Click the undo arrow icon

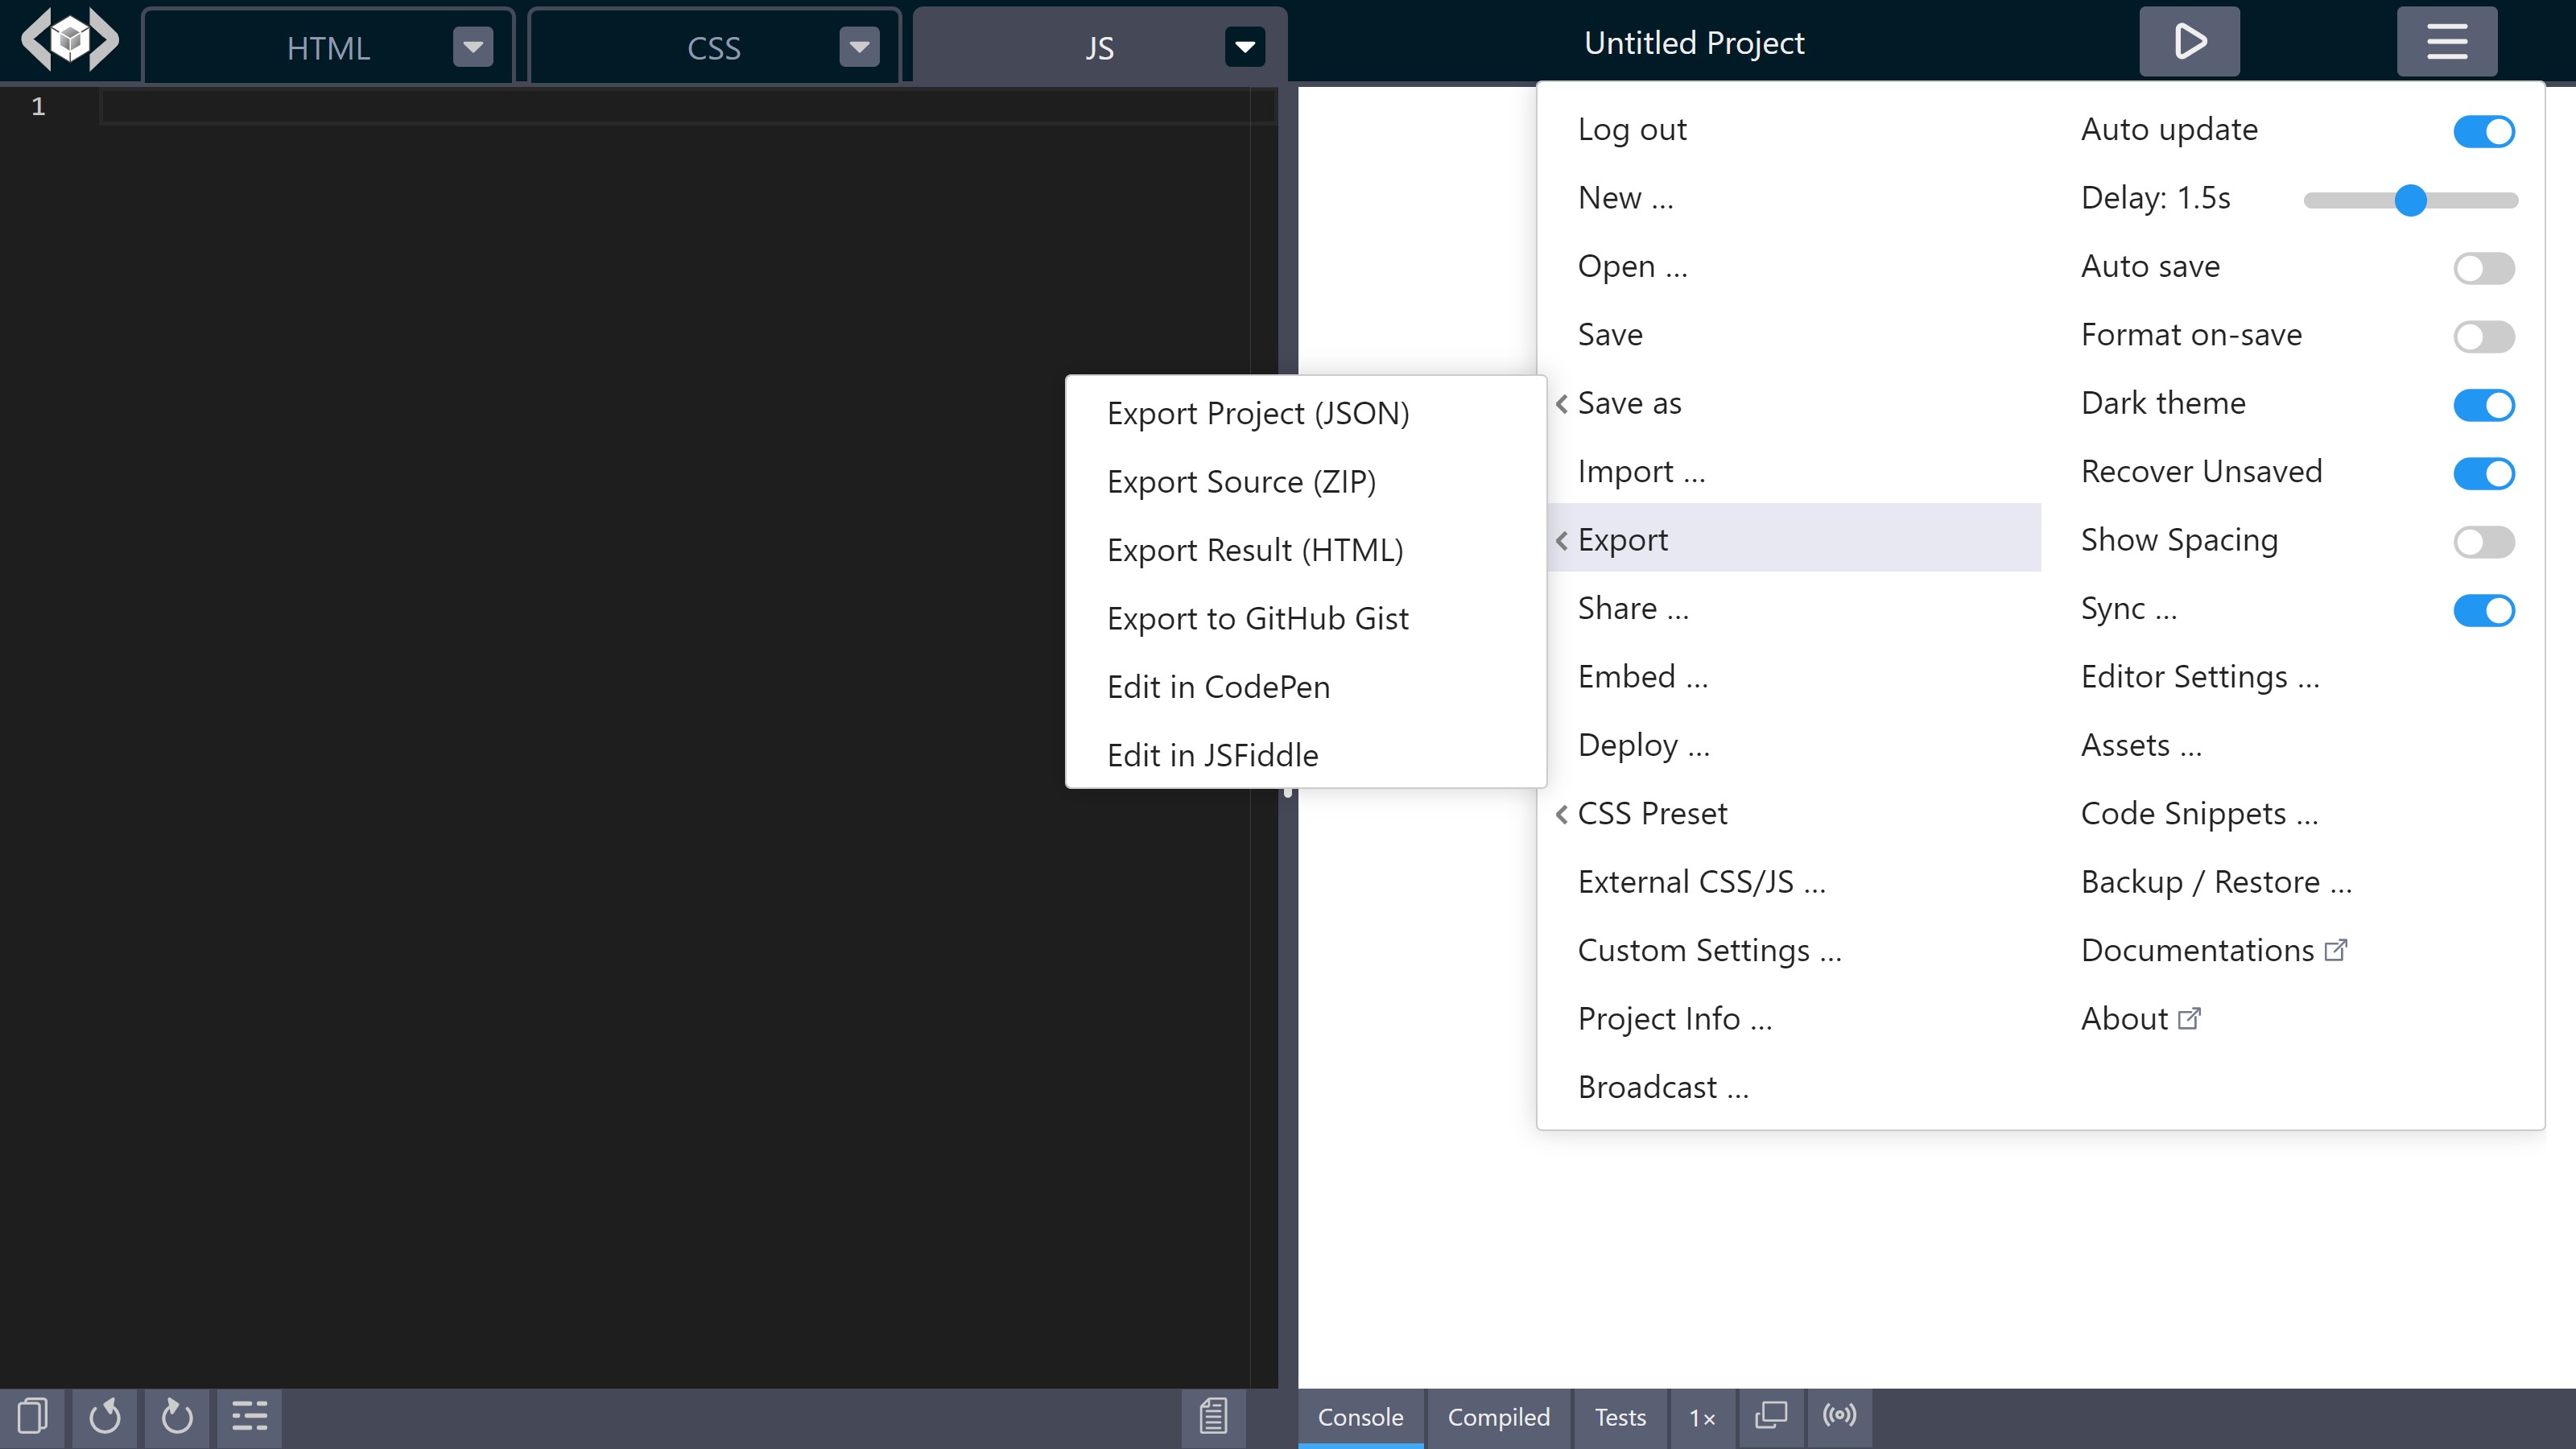[104, 1416]
